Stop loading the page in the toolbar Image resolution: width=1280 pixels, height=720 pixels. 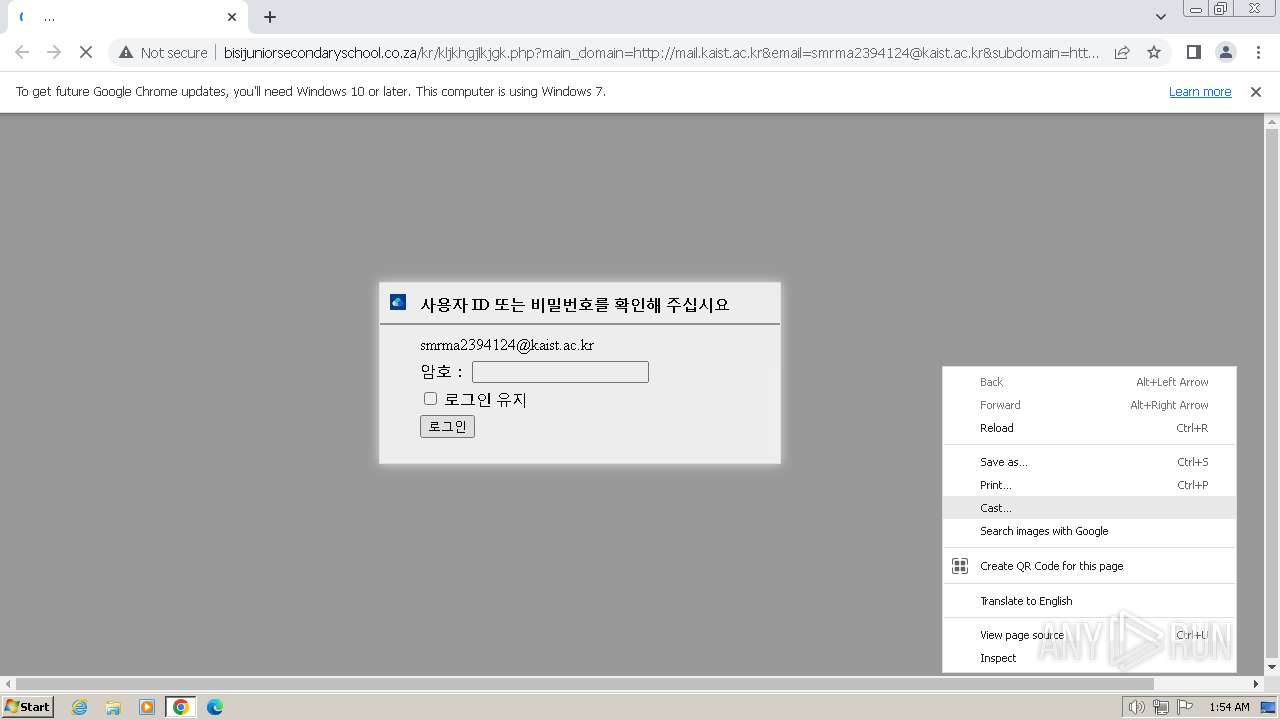86,52
